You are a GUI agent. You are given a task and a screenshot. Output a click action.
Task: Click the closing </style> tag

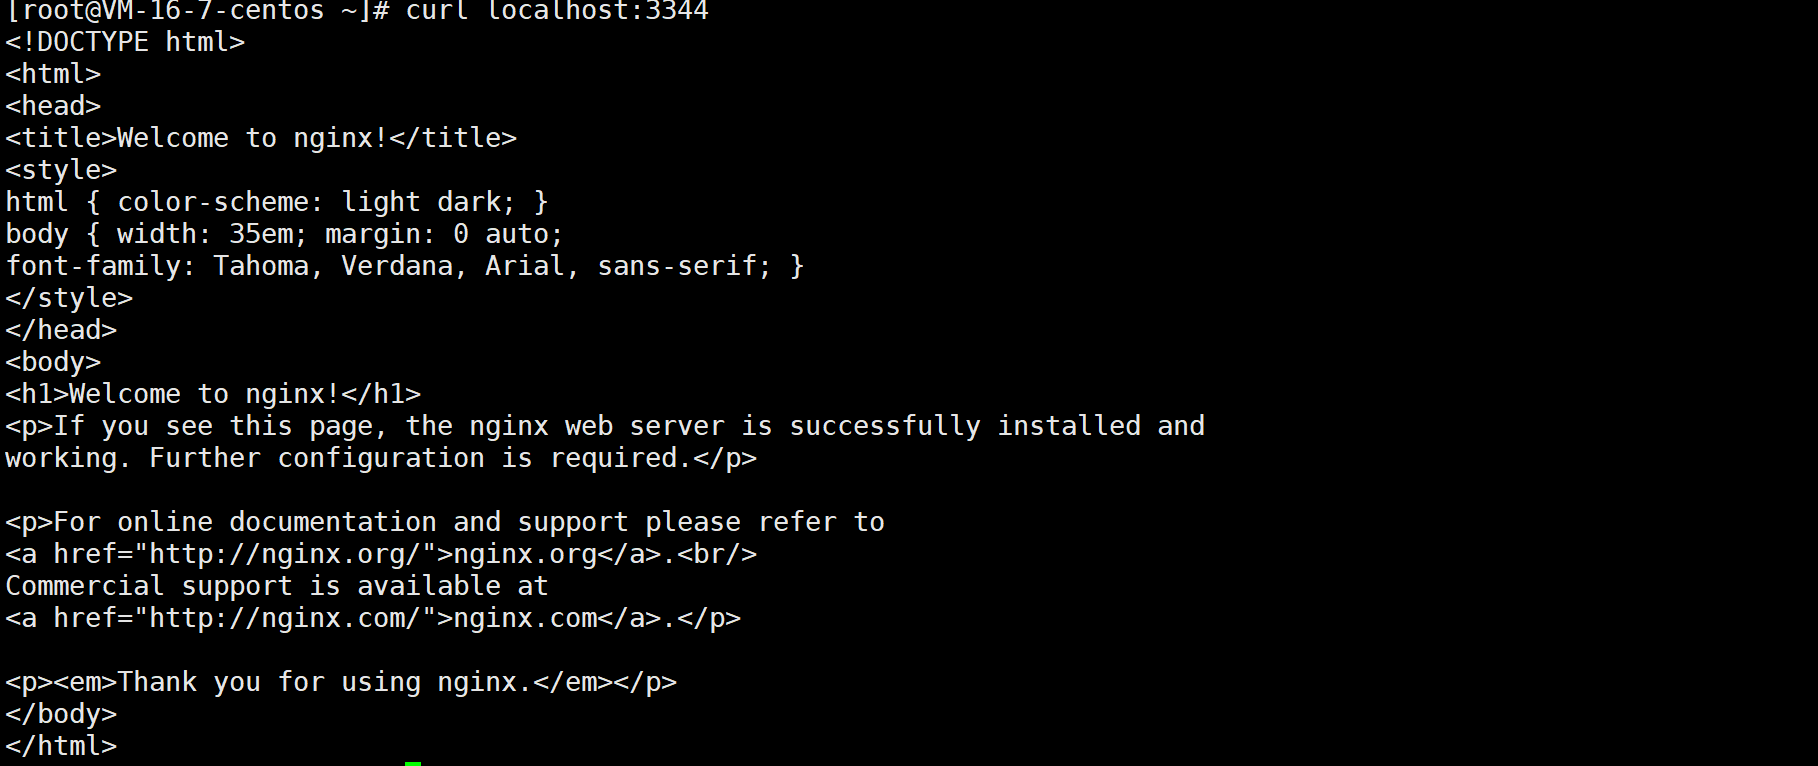(x=69, y=298)
